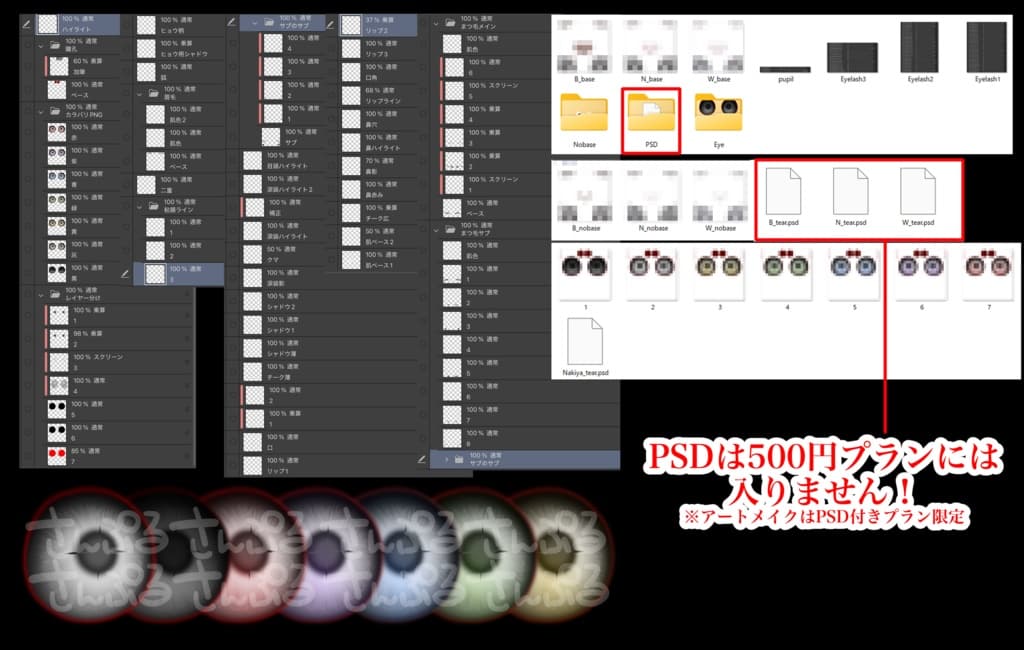Screen dimensions: 1024x650
Task: Select the Eyelash2 file
Action: coord(920,51)
